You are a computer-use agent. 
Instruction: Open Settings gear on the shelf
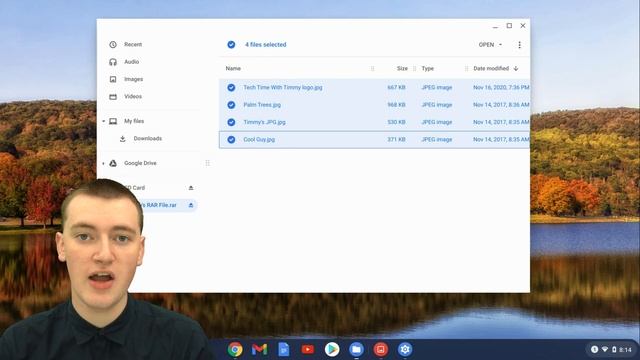pos(405,349)
